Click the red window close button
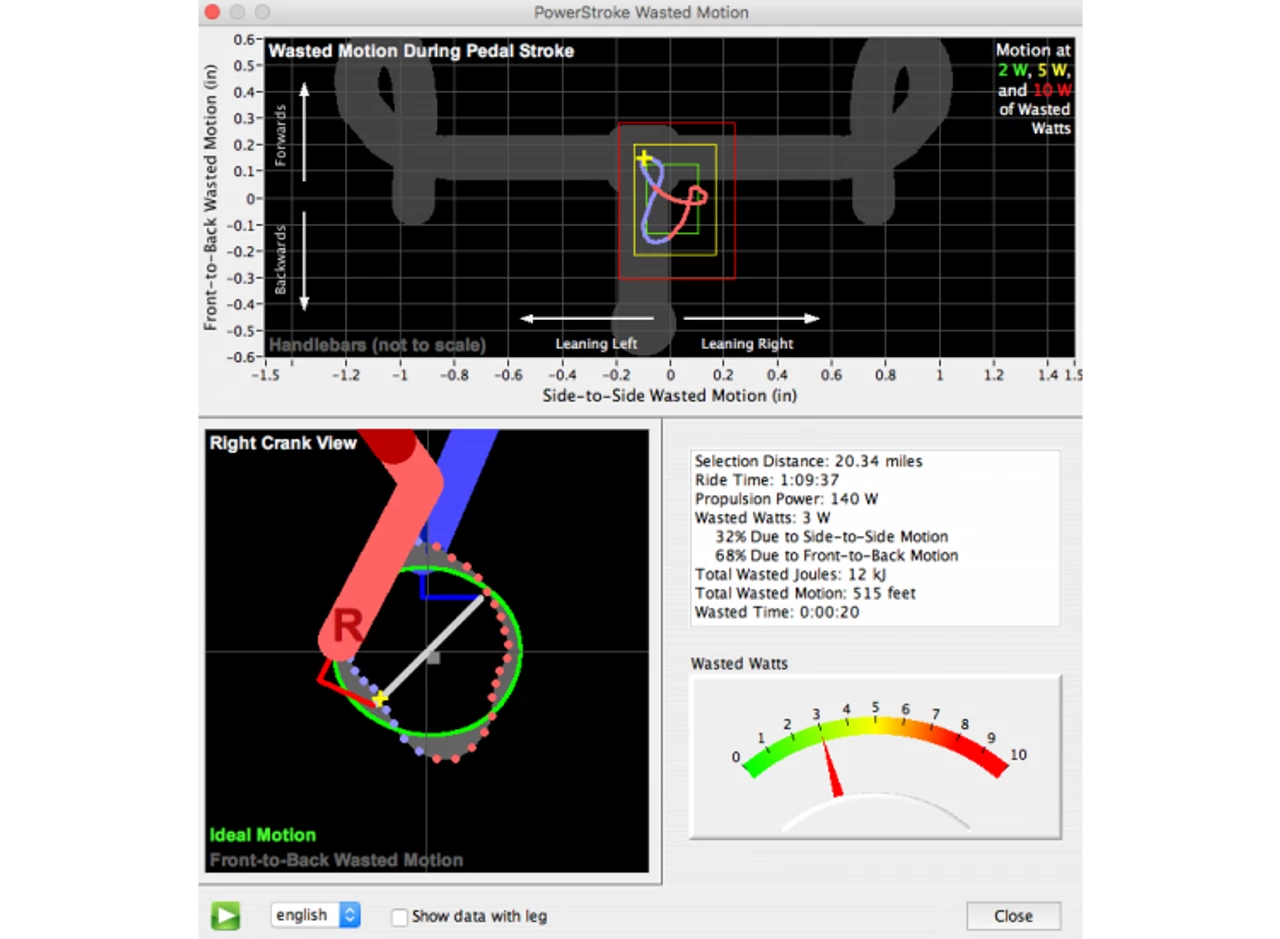 pyautogui.click(x=211, y=13)
